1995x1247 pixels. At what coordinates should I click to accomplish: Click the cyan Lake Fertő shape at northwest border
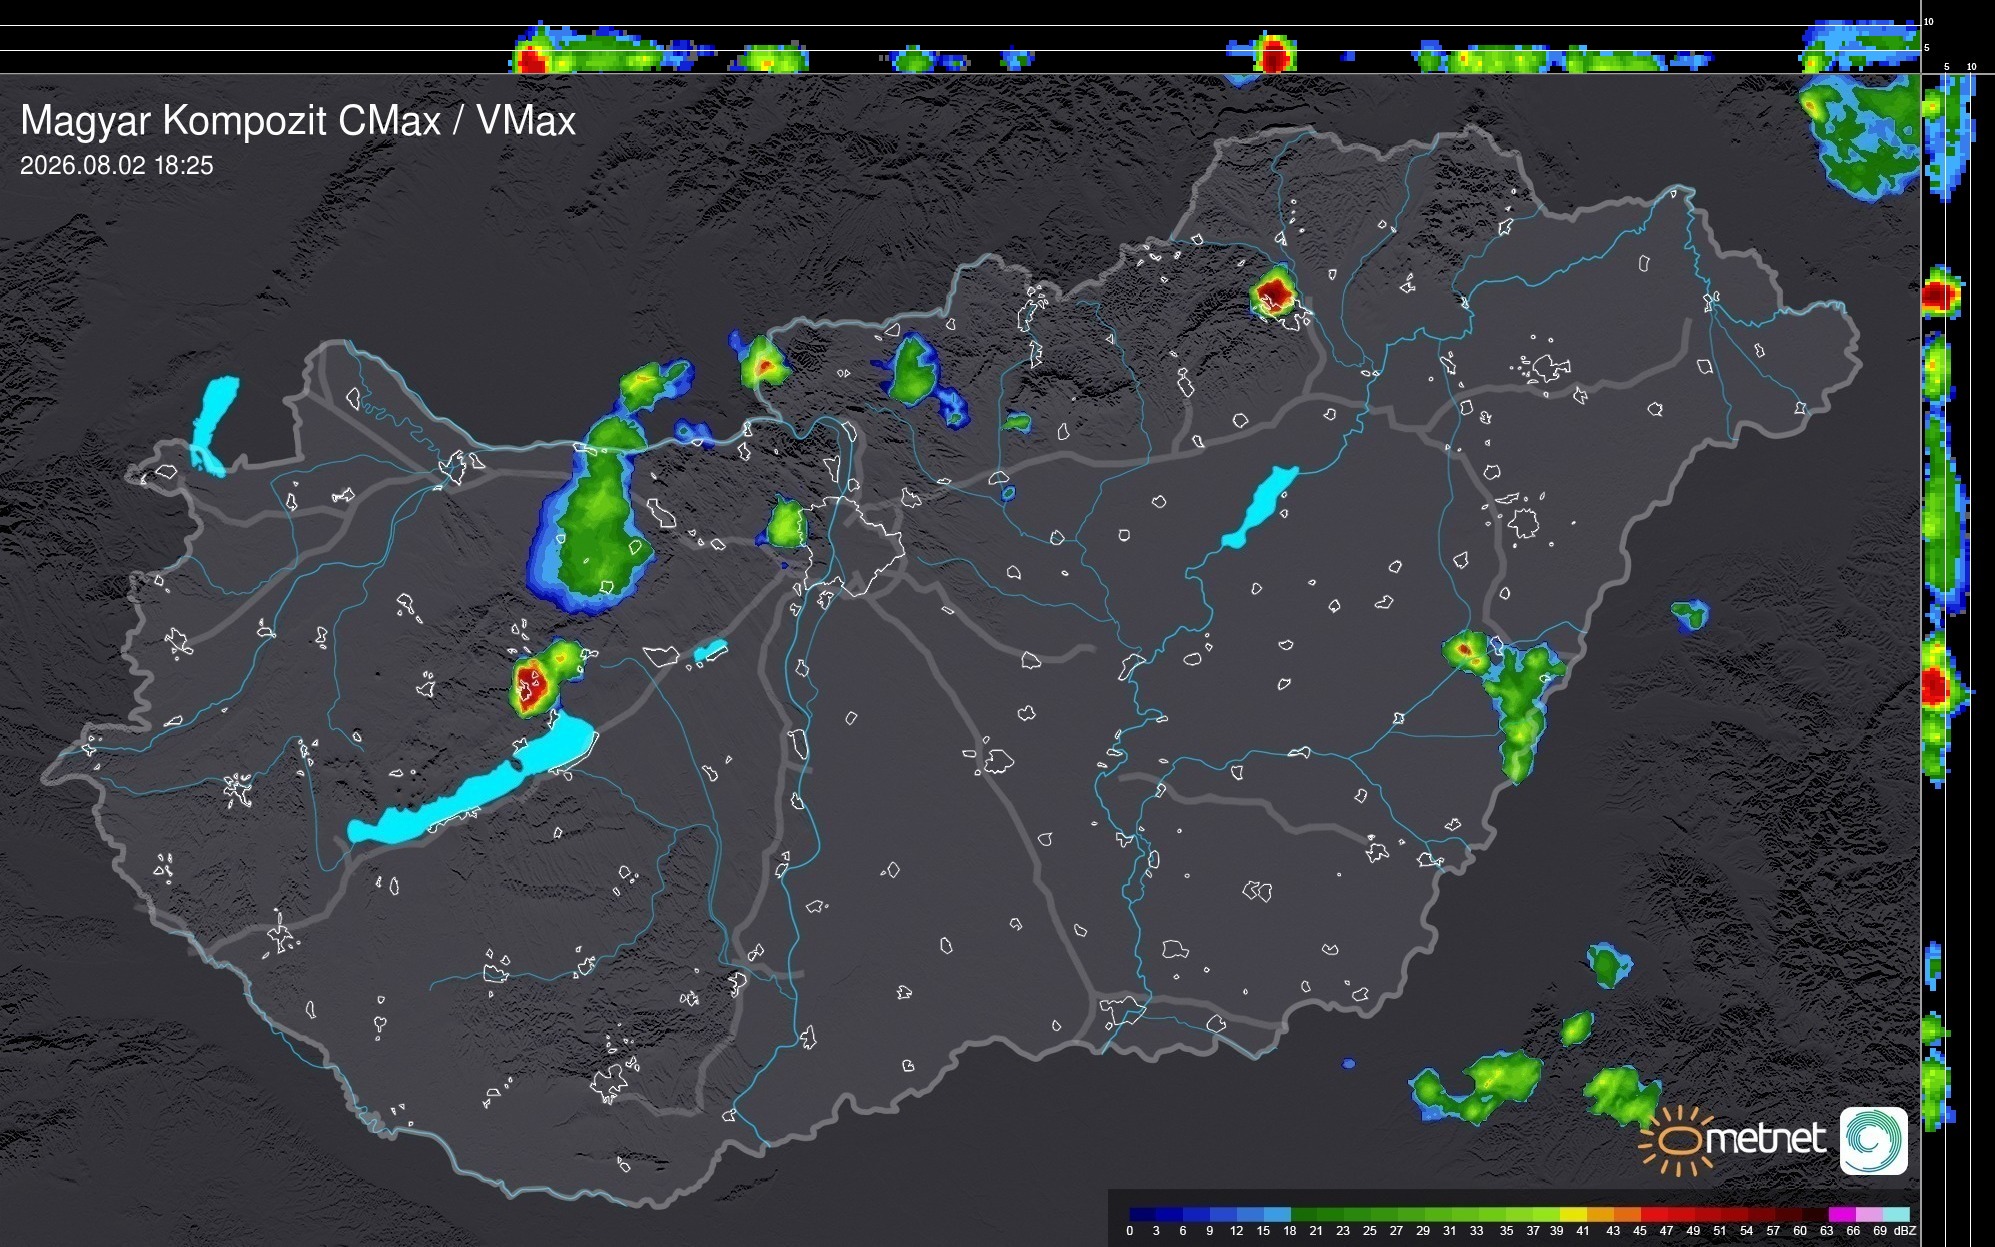(x=213, y=425)
